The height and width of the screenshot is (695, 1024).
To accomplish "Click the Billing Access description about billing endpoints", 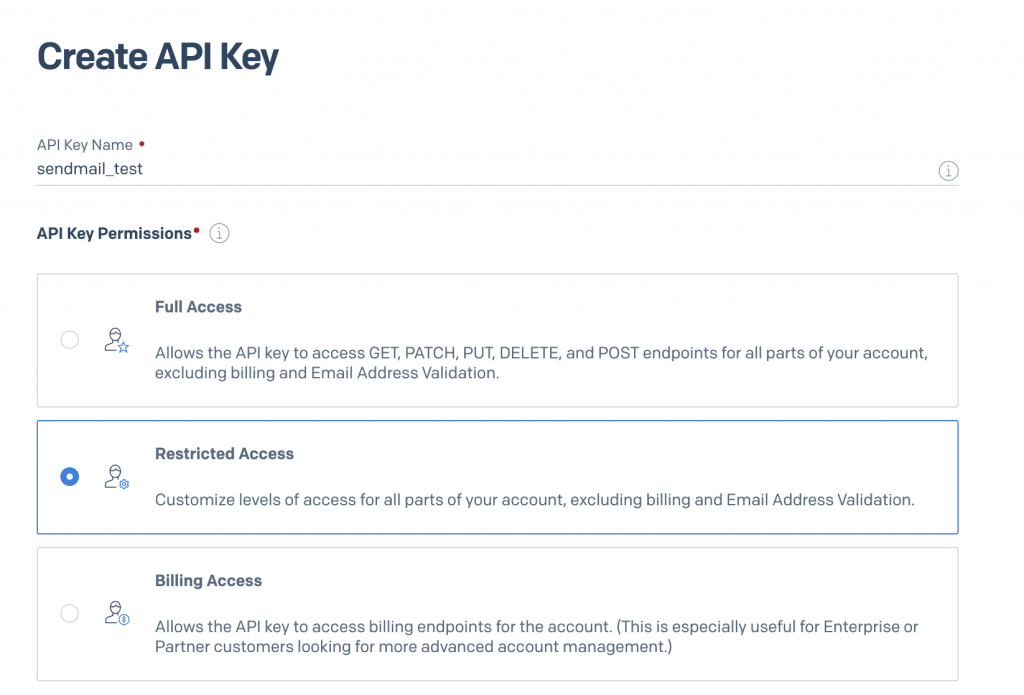I will [x=536, y=636].
